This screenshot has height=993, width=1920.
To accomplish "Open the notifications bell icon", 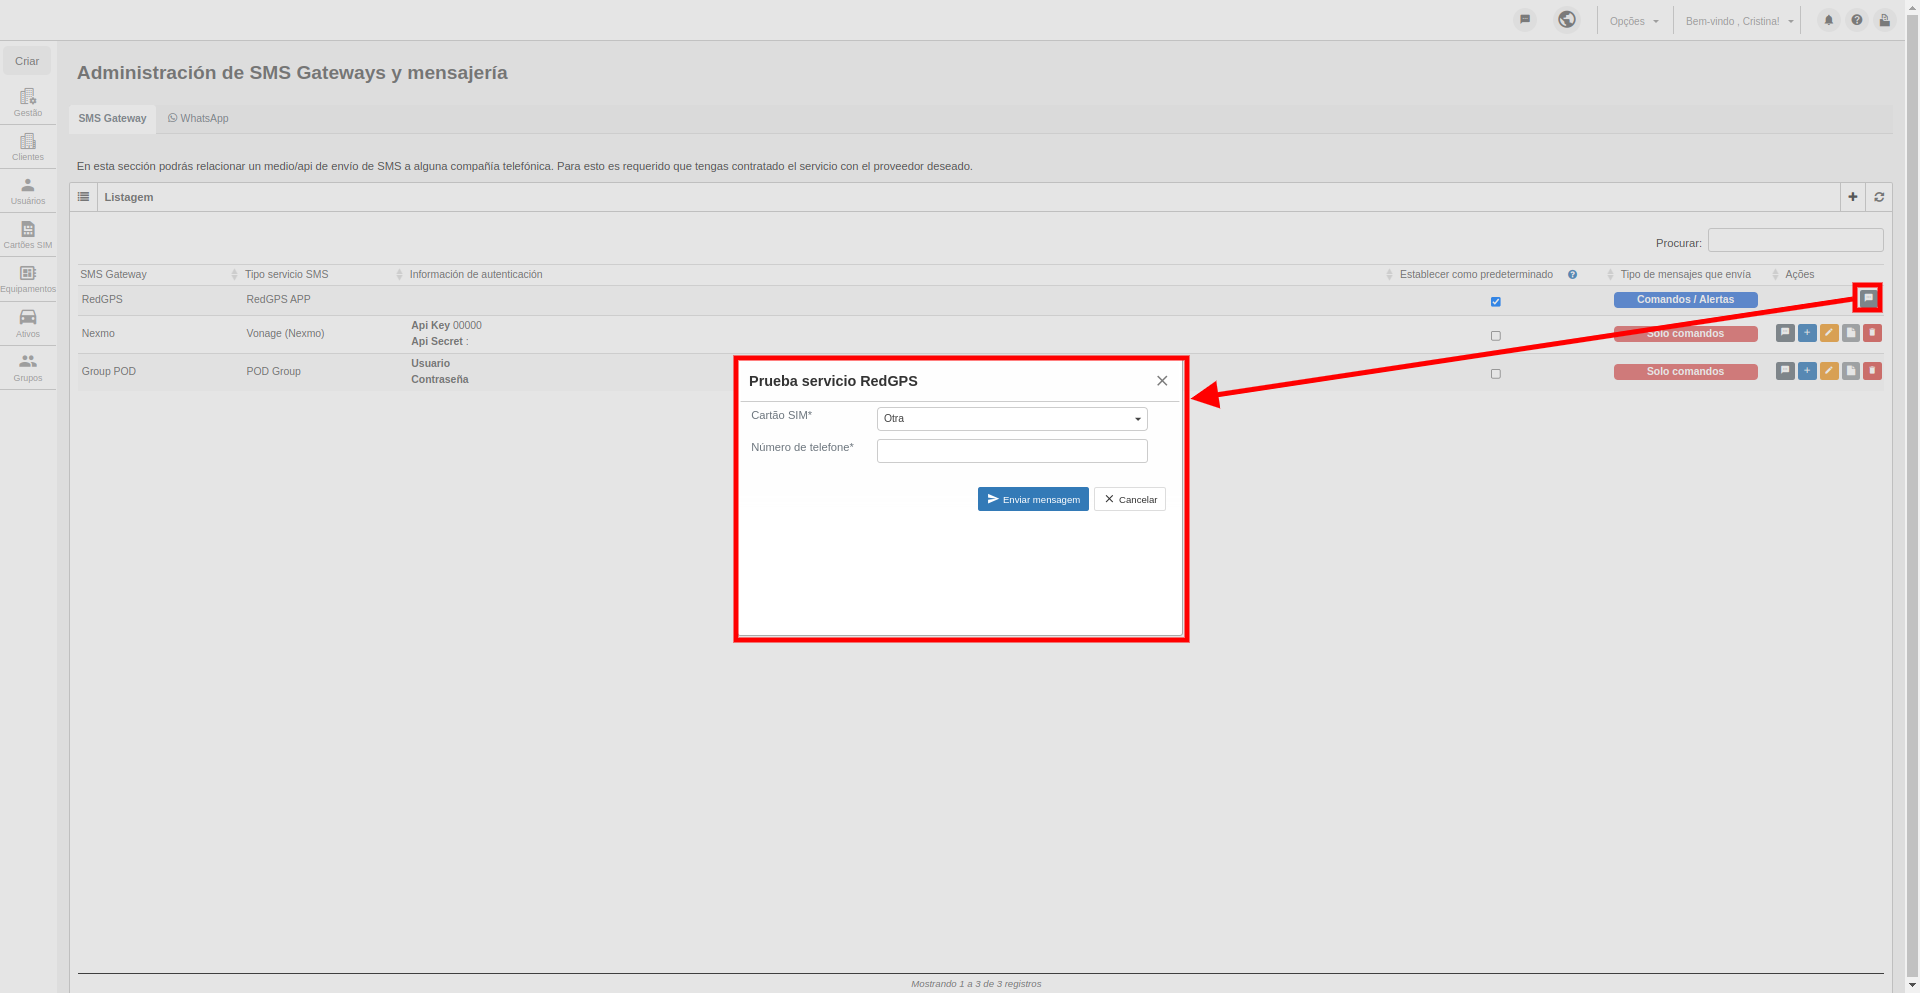I will (1828, 20).
